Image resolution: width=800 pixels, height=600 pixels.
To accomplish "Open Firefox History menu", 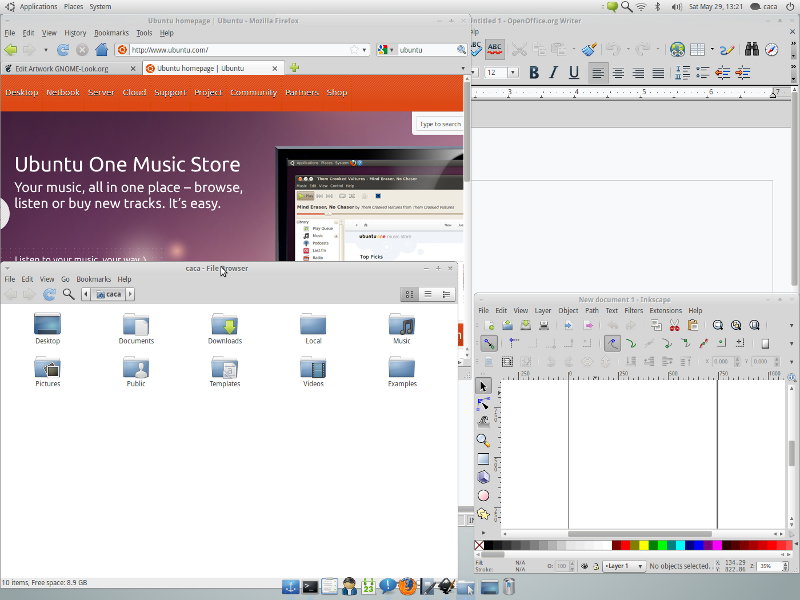I will point(75,33).
